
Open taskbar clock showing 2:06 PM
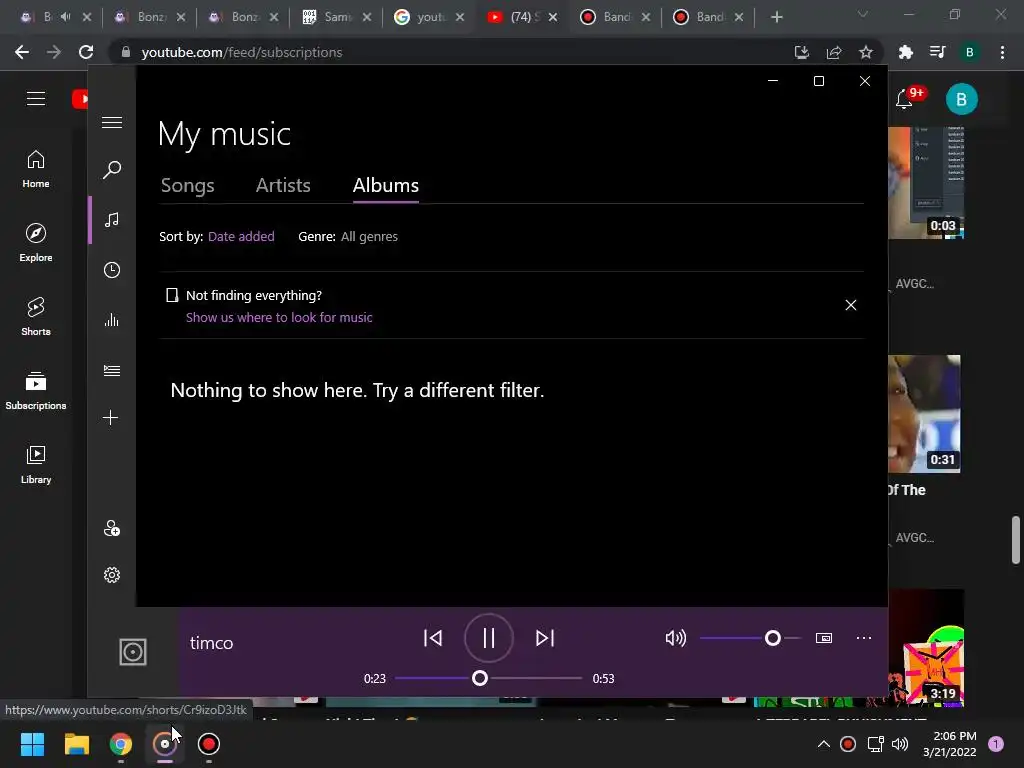click(950, 744)
